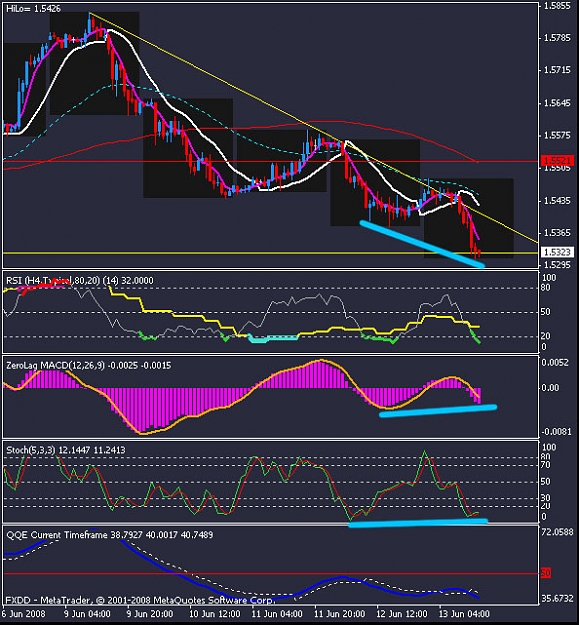Click the 13 Jun 04:00 time label
The height and width of the screenshot is (625, 579).
pyautogui.click(x=464, y=614)
